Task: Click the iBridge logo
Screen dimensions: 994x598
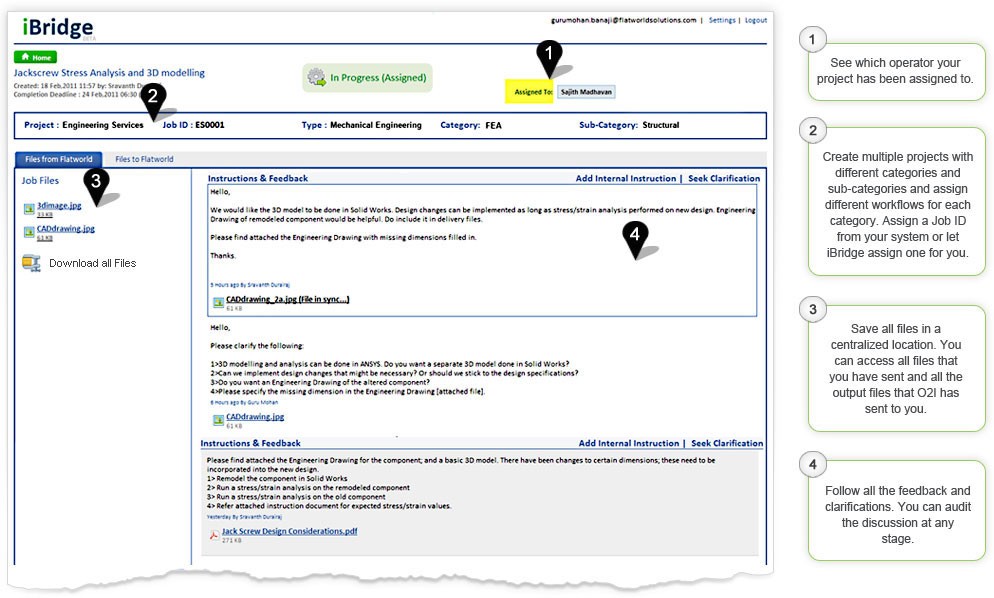Action: (58, 28)
